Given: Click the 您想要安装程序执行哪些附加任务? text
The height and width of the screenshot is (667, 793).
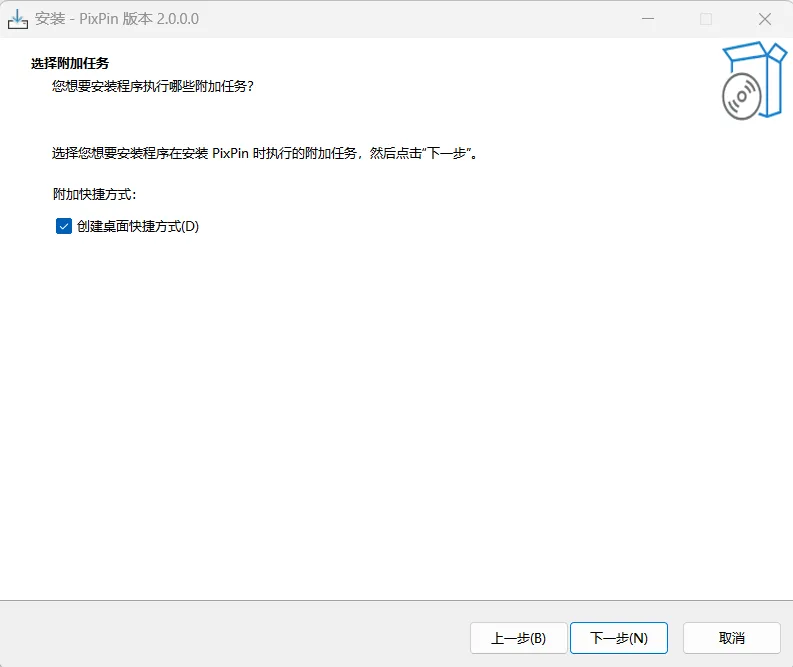Looking at the screenshot, I should click(153, 86).
